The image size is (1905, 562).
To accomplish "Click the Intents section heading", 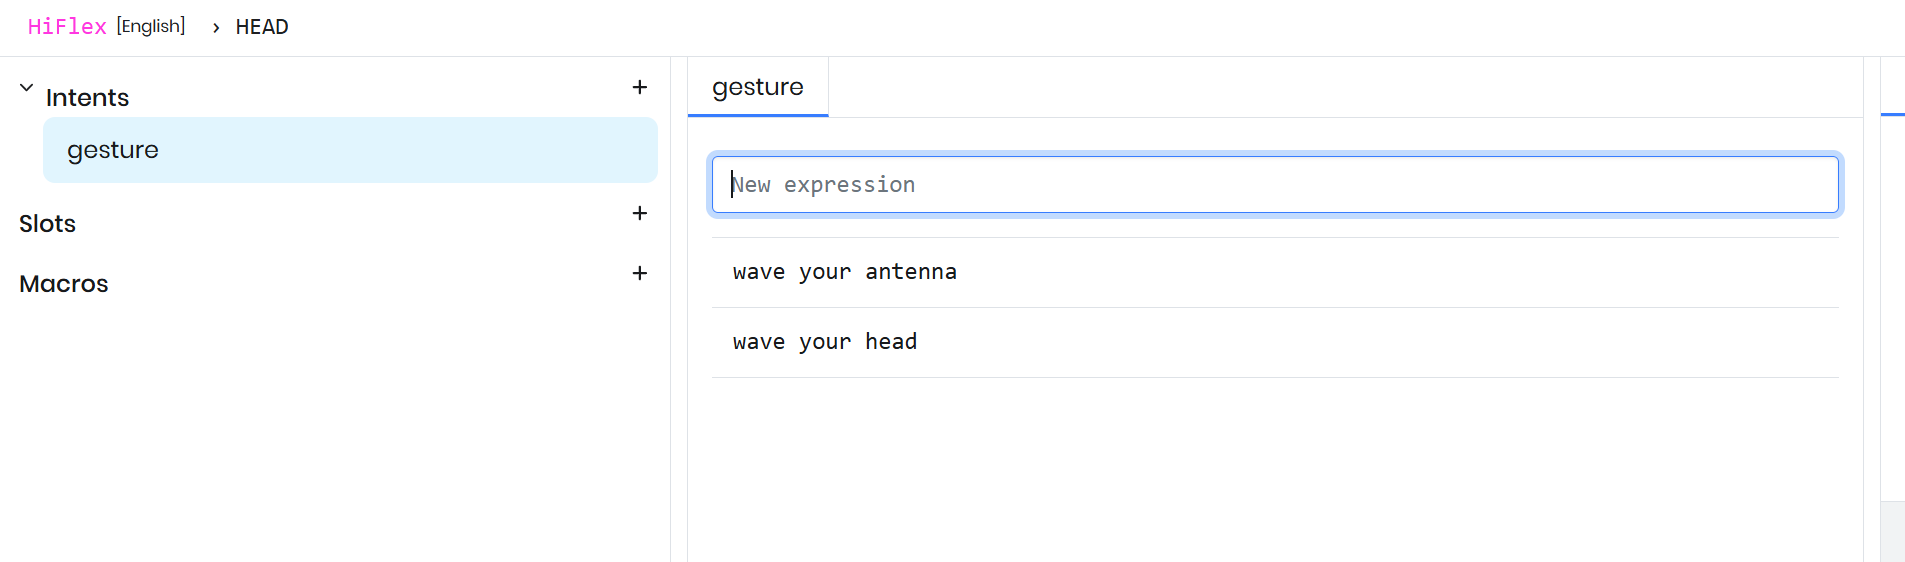I will (x=88, y=98).
